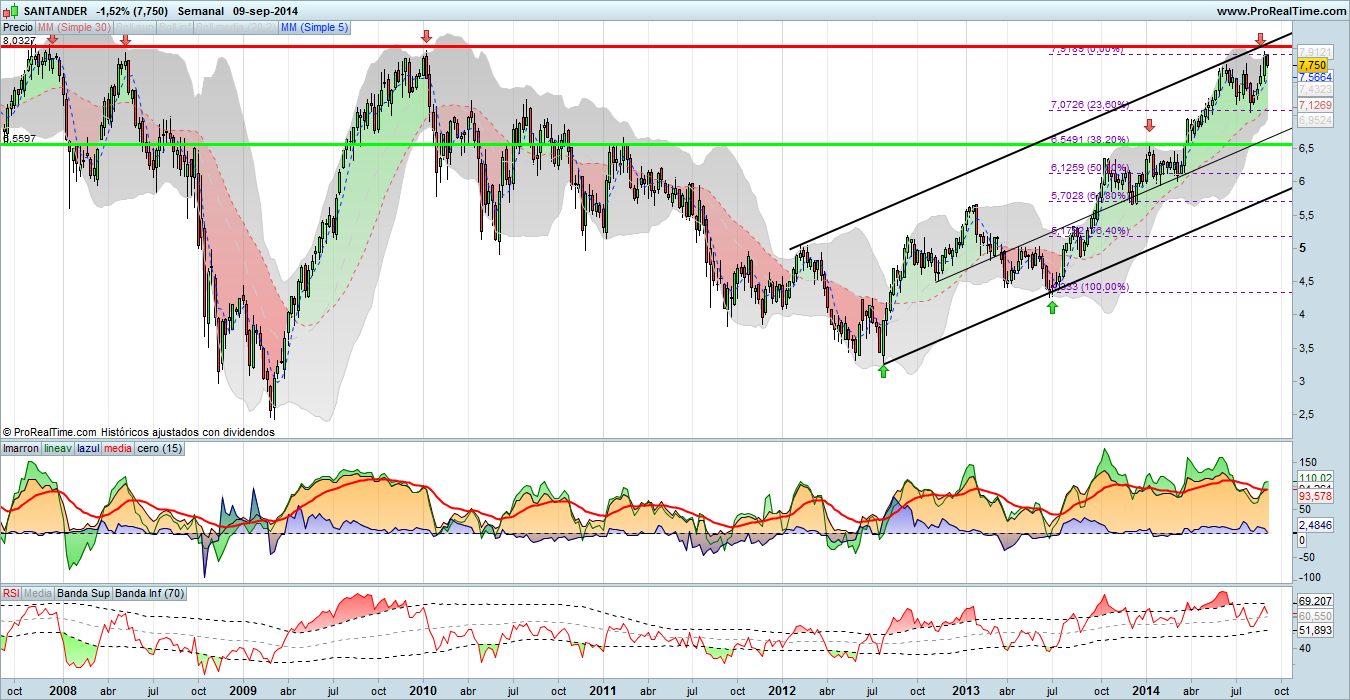Click the red 93,578 oscillator value tag
The height and width of the screenshot is (700, 1350).
(x=1315, y=496)
